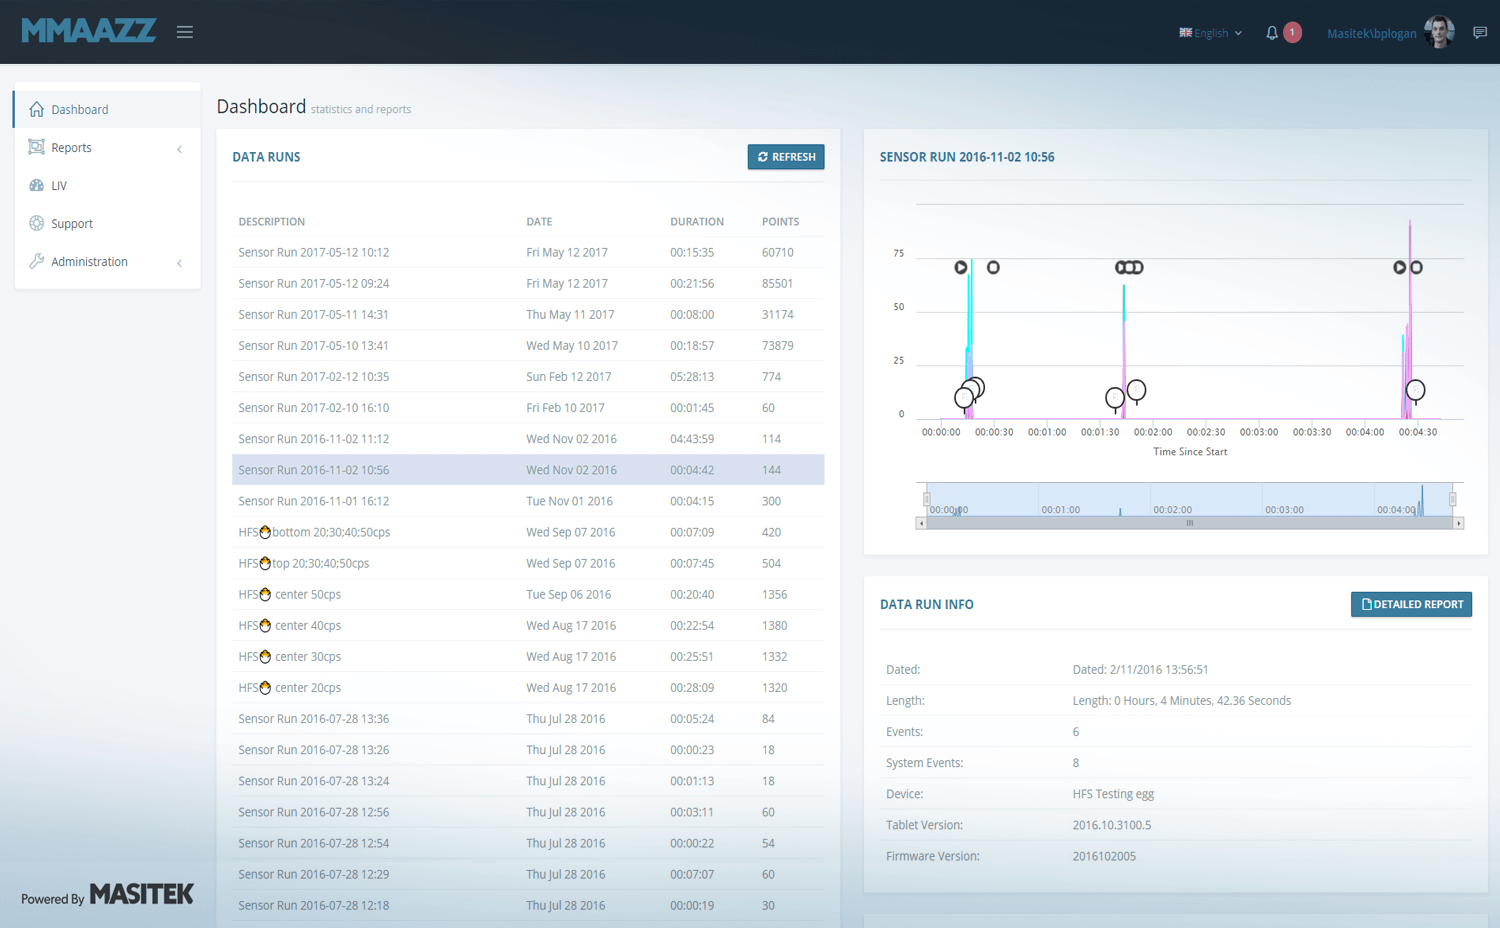
Task: Click the chart range scrollbar handle
Action: 1189,523
